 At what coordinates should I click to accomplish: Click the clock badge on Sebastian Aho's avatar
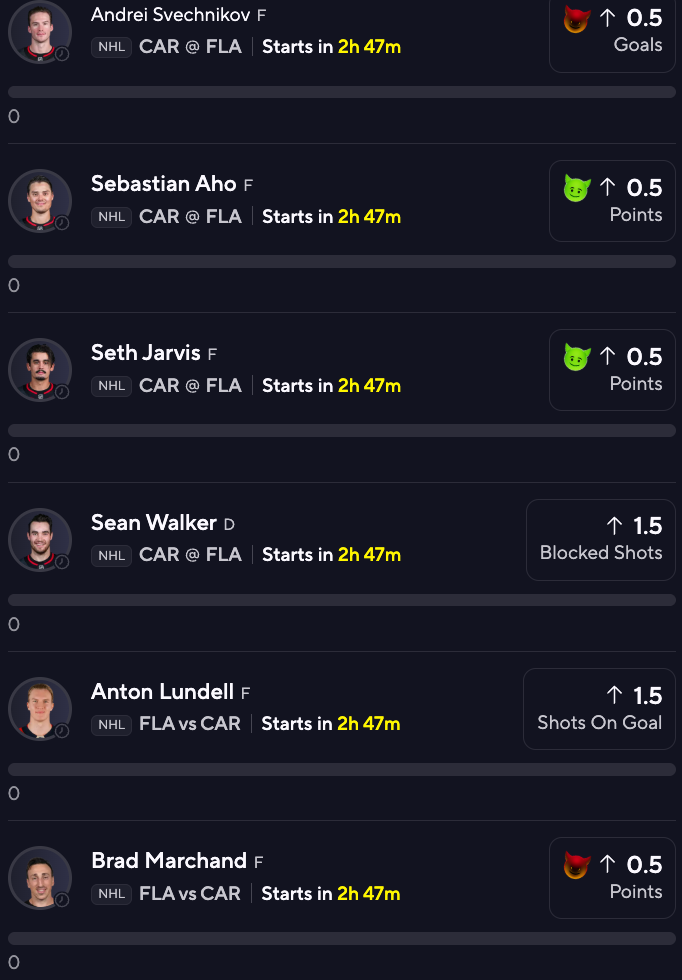62,223
